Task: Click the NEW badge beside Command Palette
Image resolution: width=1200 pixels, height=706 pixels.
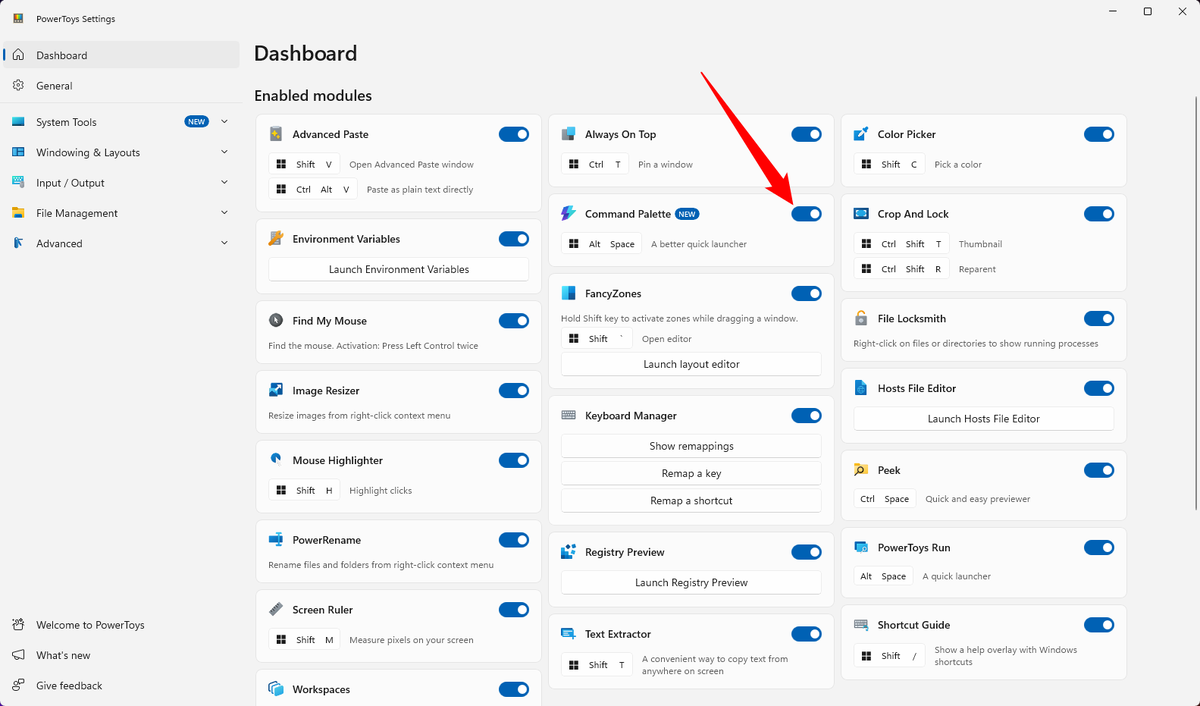Action: (687, 214)
